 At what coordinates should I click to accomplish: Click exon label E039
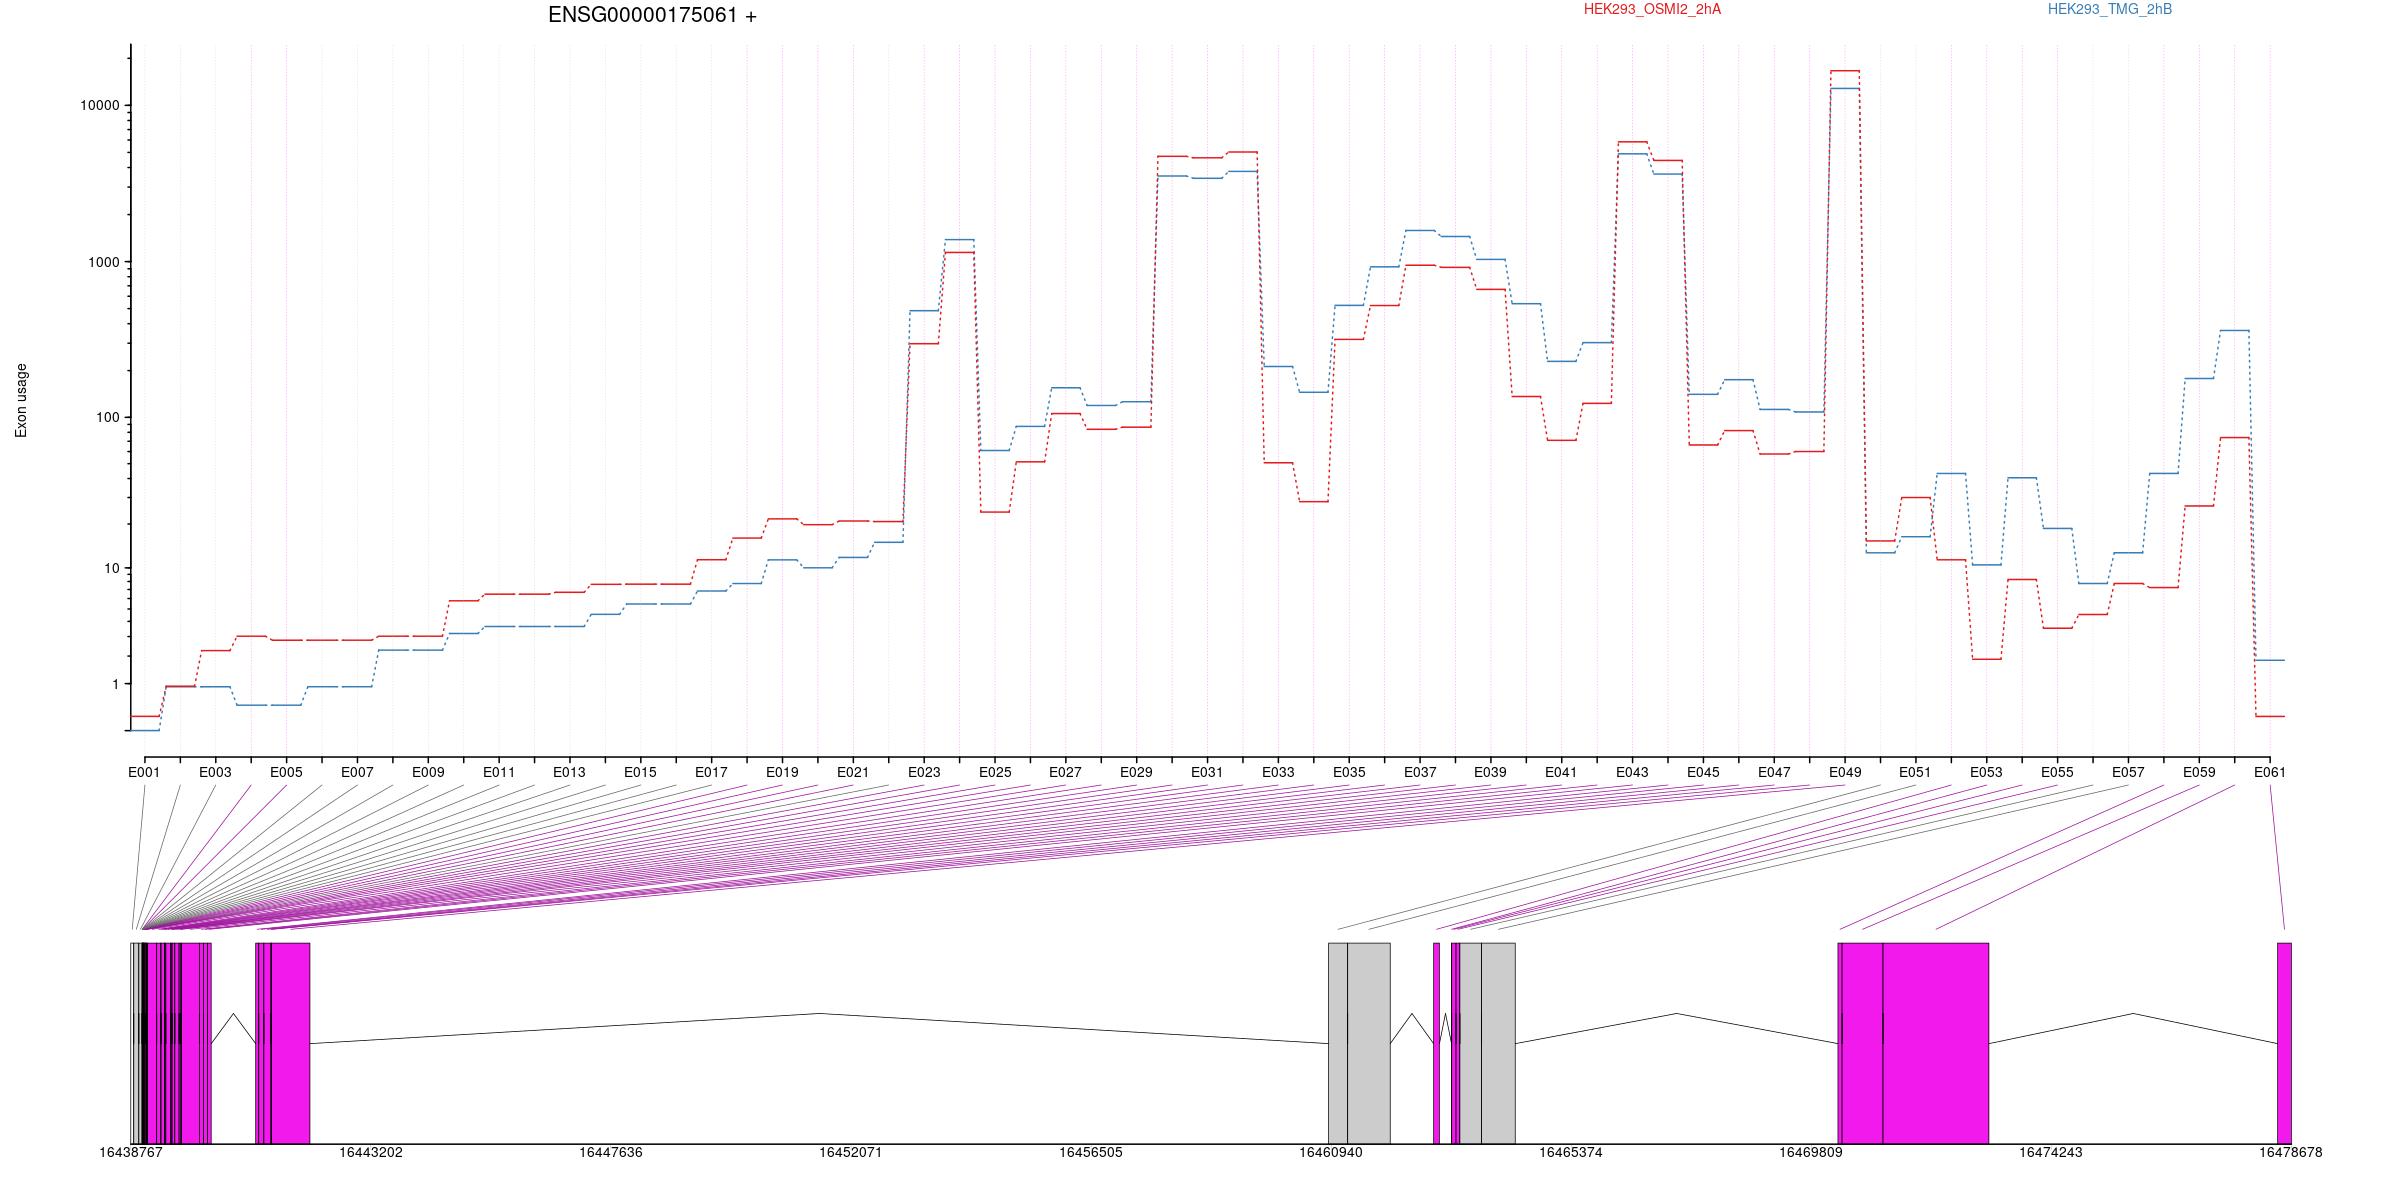point(1490,772)
